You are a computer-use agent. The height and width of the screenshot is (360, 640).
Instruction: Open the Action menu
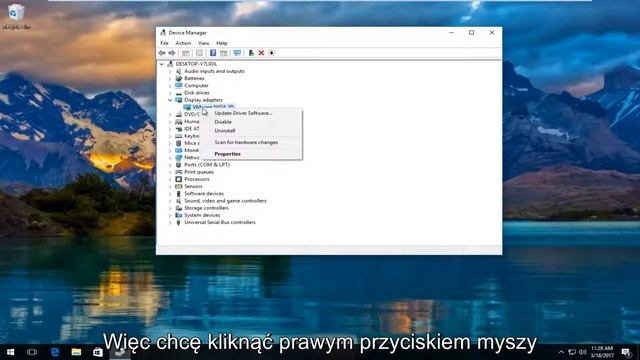point(183,43)
